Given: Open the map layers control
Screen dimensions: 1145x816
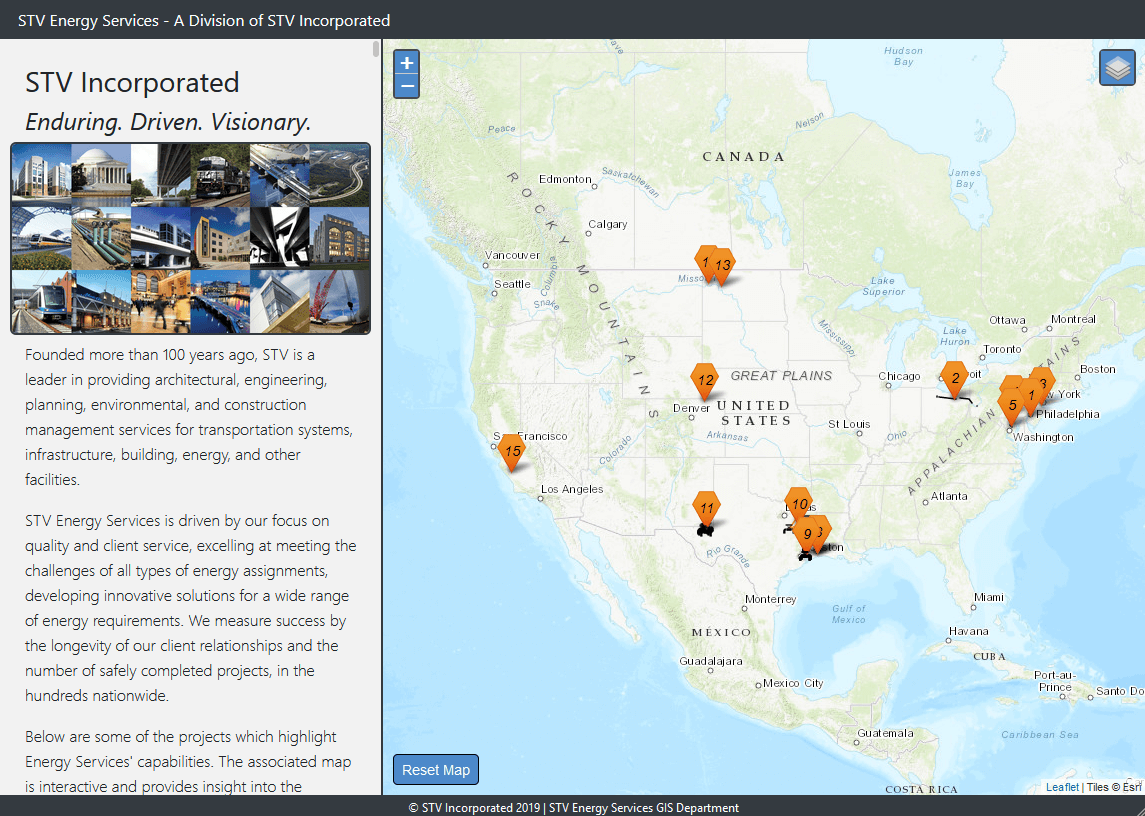Looking at the screenshot, I should 1117,68.
